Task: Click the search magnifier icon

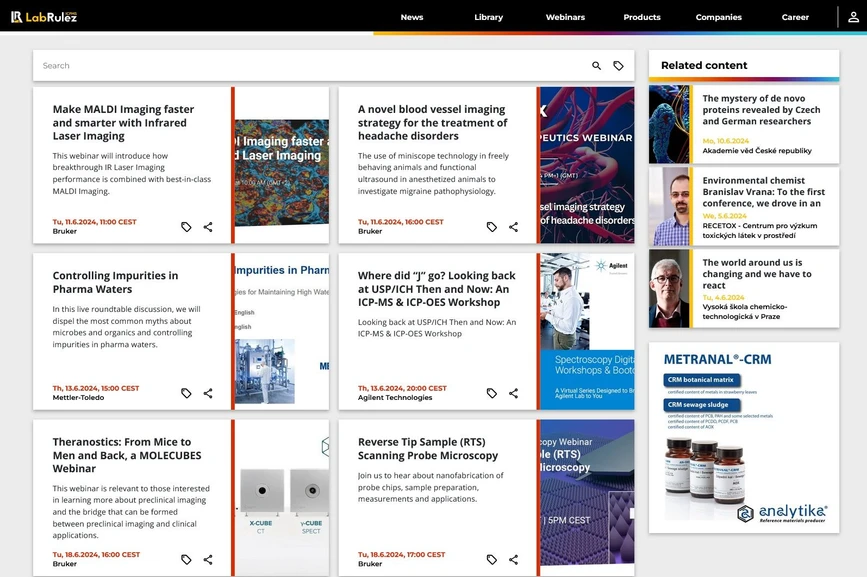Action: click(596, 66)
